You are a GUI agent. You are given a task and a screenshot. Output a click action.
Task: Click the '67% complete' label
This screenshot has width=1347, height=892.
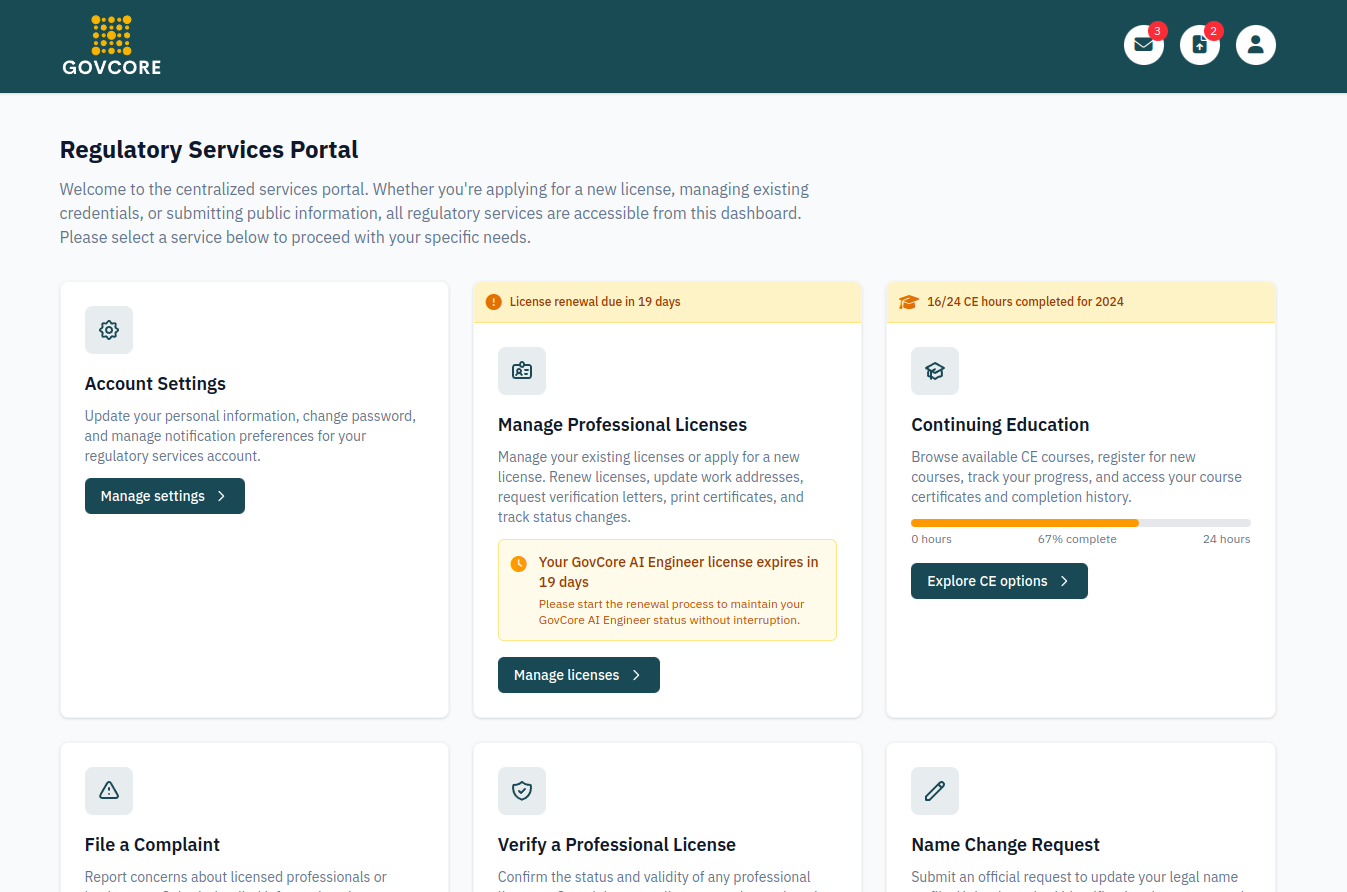[1077, 539]
